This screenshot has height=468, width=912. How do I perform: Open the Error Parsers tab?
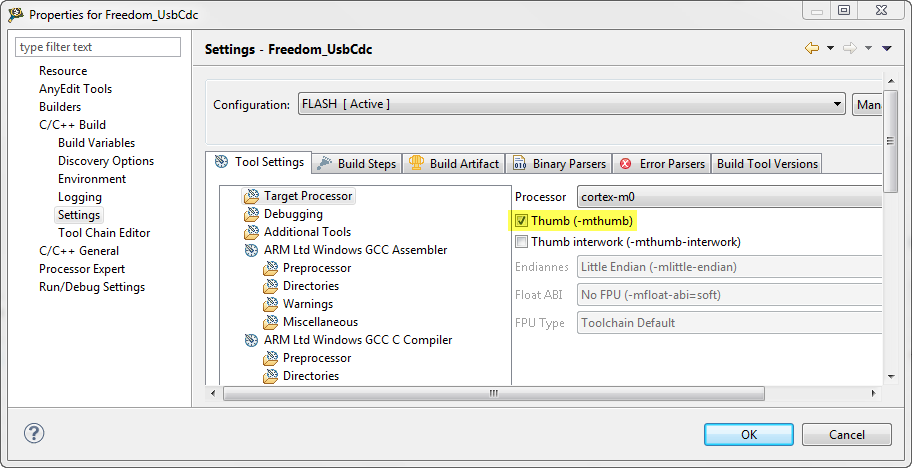[662, 164]
